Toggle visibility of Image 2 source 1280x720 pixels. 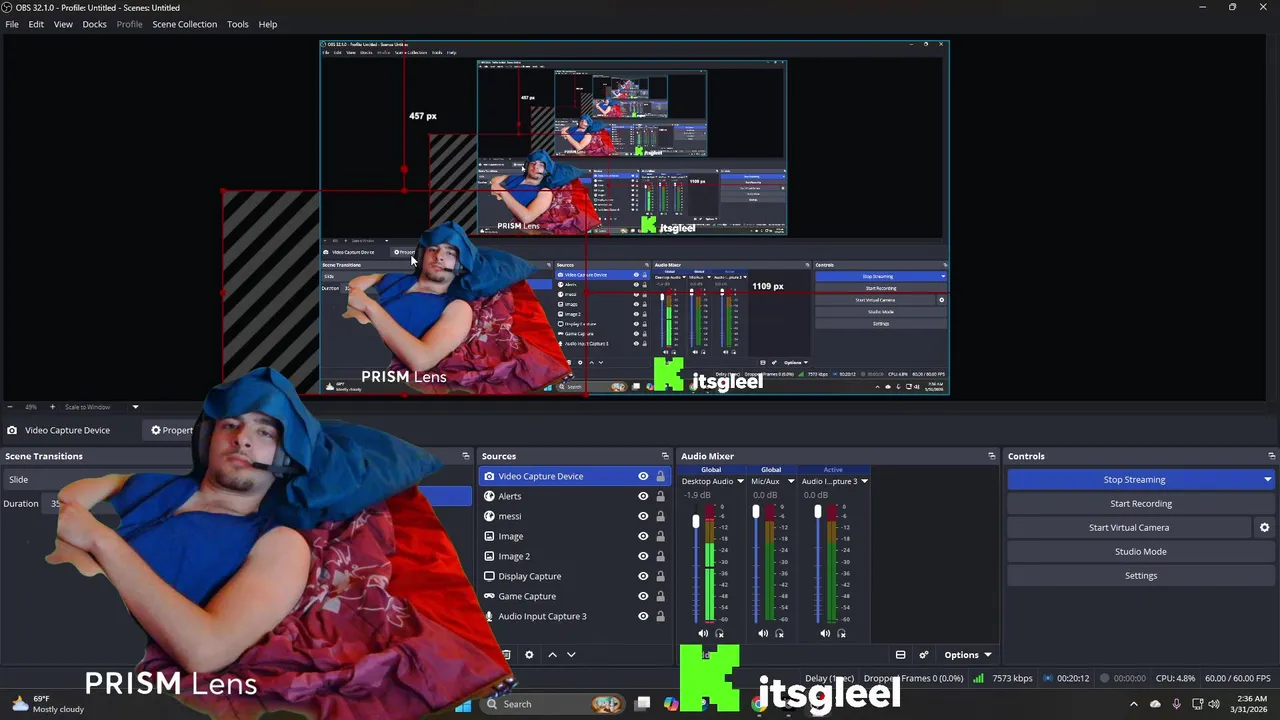(643, 556)
